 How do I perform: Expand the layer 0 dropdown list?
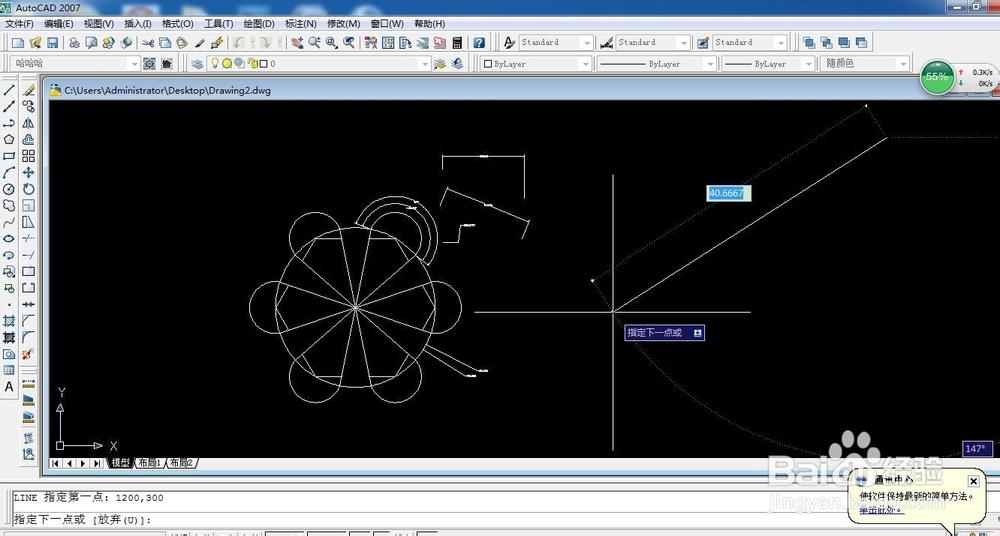pos(424,64)
